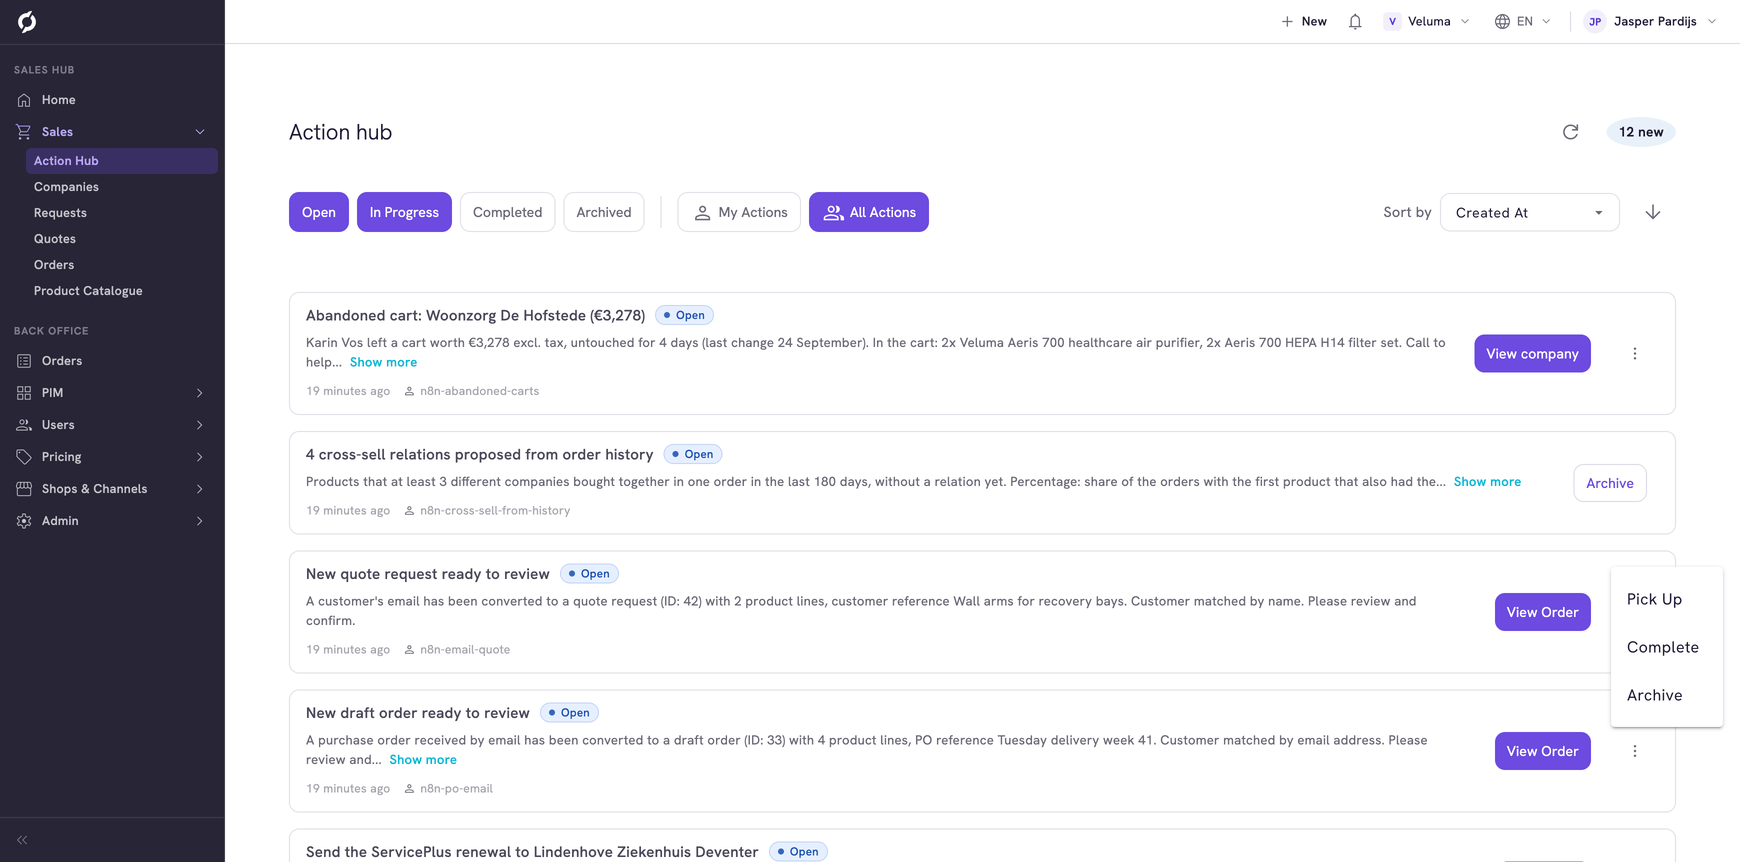This screenshot has height=862, width=1740.
Task: Click the Pricing tag icon
Action: click(24, 457)
